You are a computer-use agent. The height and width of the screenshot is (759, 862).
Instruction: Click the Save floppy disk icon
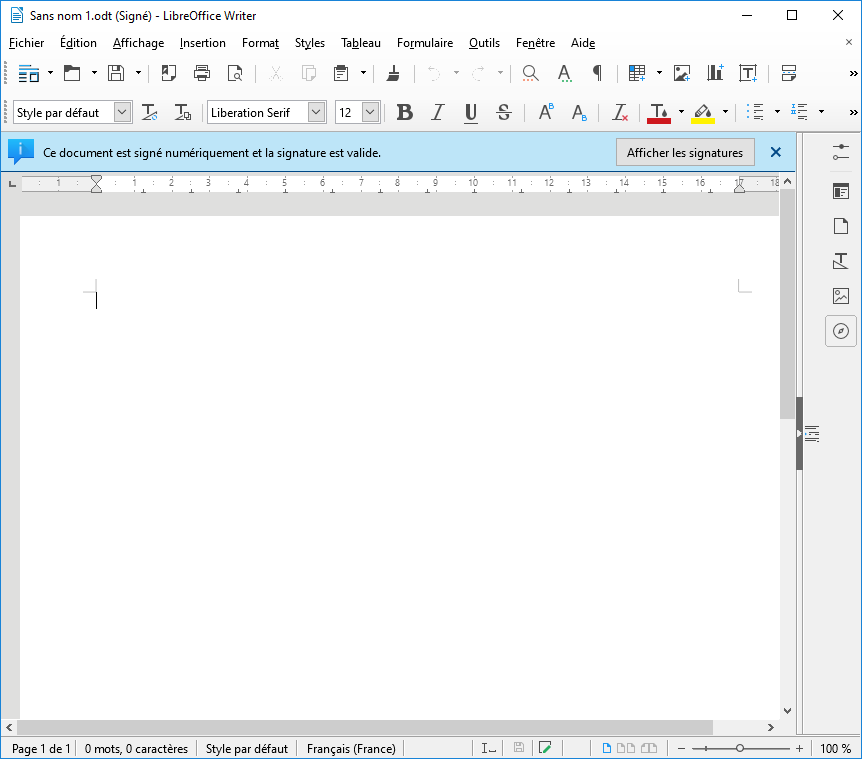coord(116,73)
